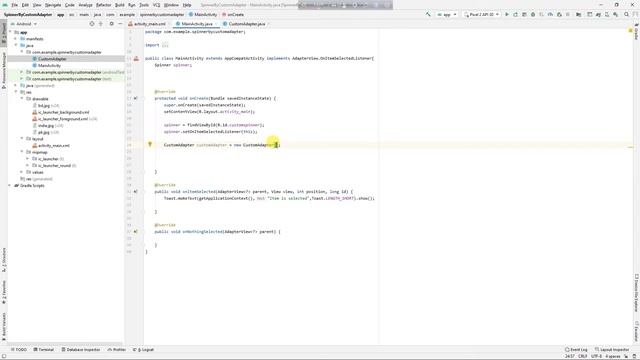This screenshot has height=360, width=640.
Task: Expand the manifests folder arrow
Action: click(16, 39)
